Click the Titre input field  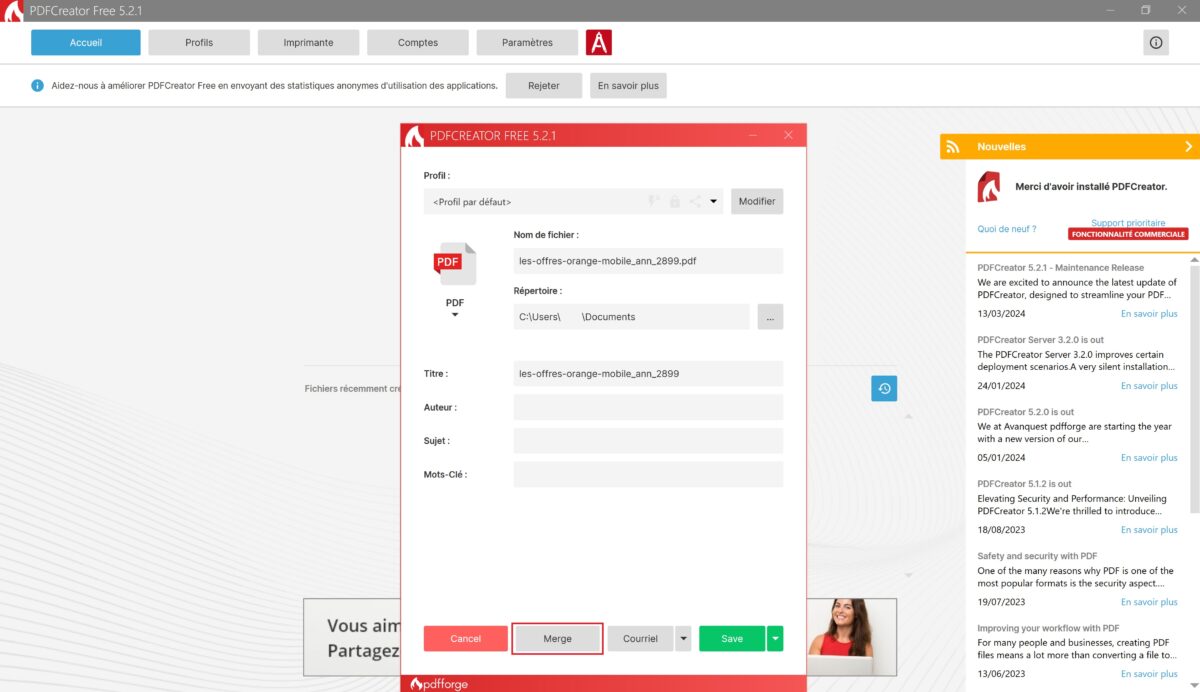648,374
